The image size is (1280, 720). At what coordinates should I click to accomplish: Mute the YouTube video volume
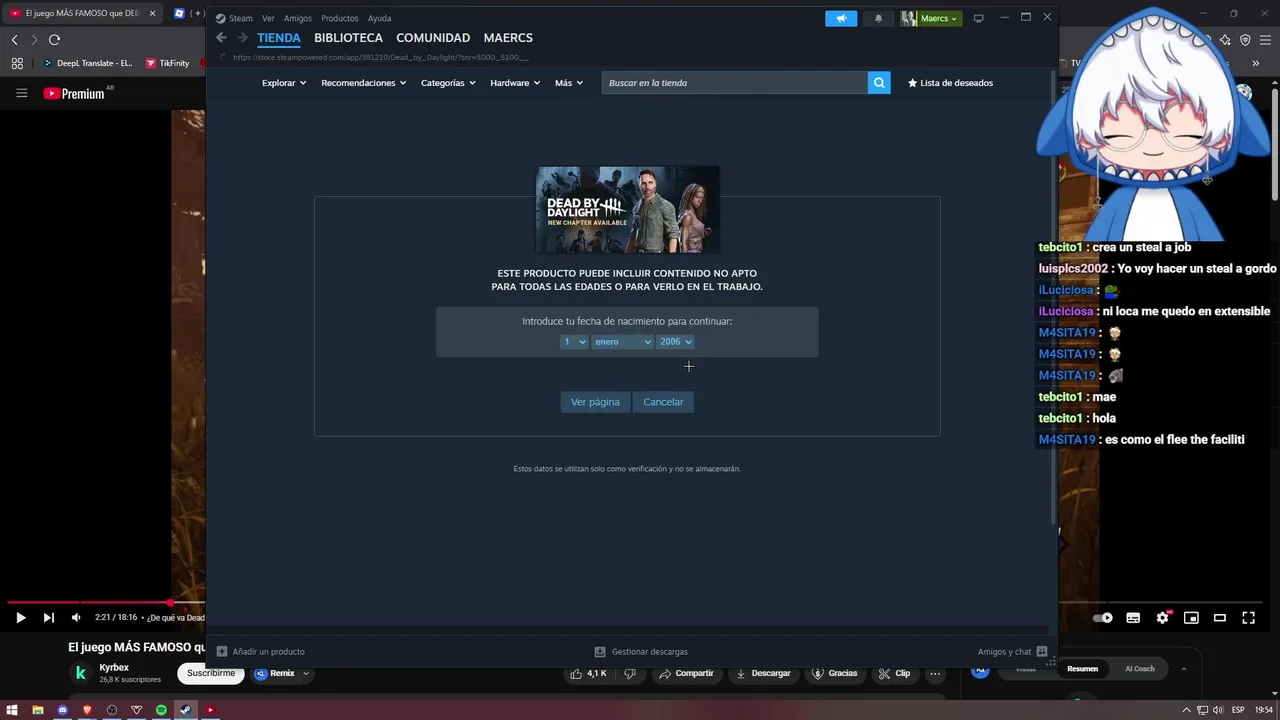click(76, 618)
